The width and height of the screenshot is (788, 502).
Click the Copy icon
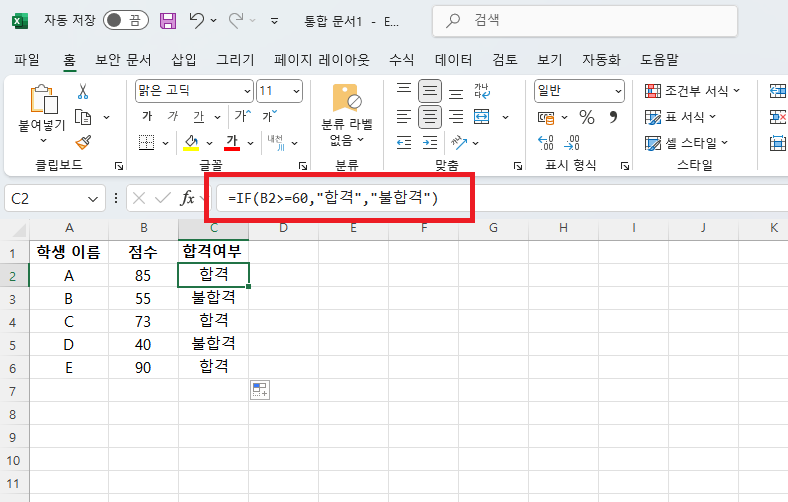click(83, 117)
